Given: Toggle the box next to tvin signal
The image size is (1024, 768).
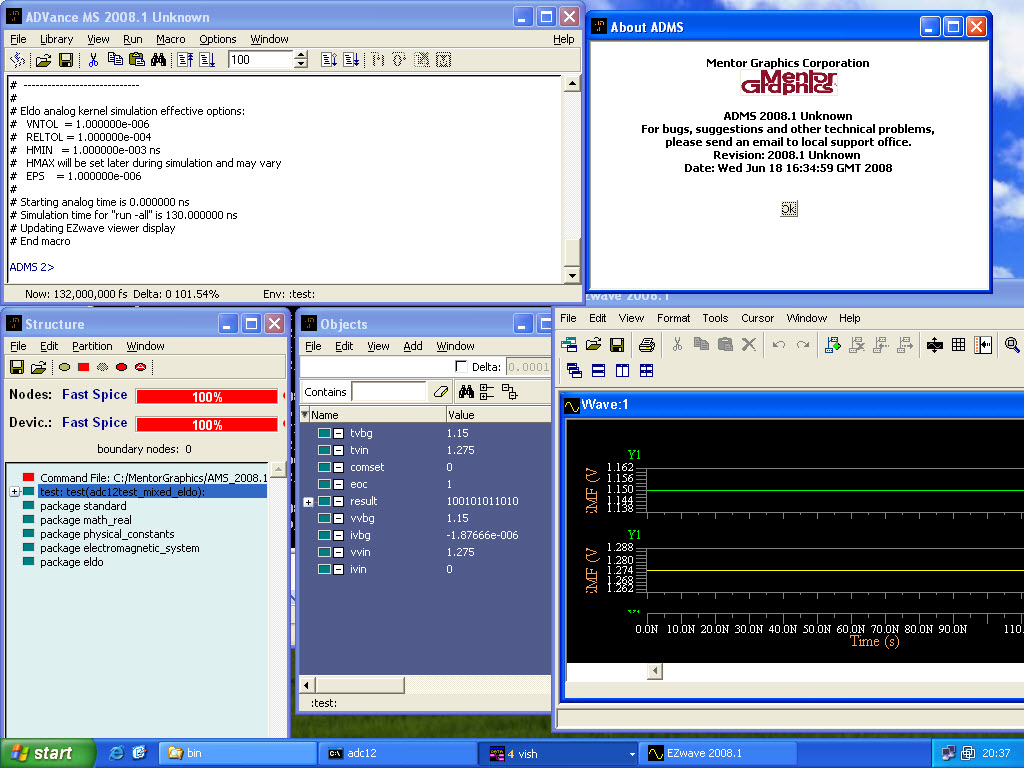Looking at the screenshot, I should click(338, 450).
